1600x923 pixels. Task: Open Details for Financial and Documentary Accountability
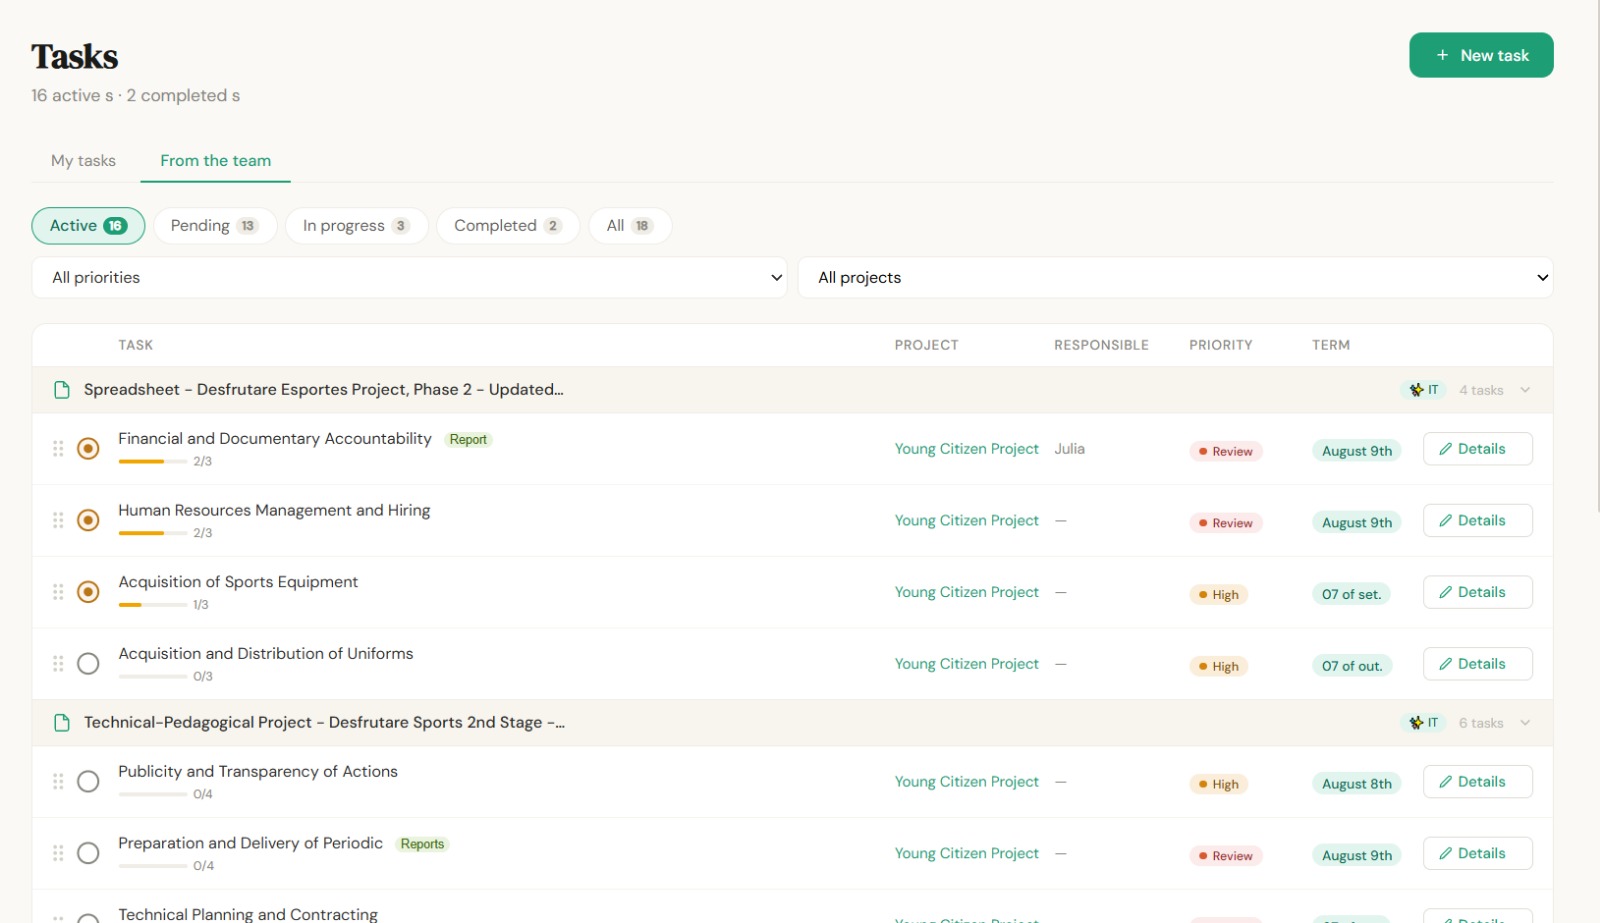1477,449
